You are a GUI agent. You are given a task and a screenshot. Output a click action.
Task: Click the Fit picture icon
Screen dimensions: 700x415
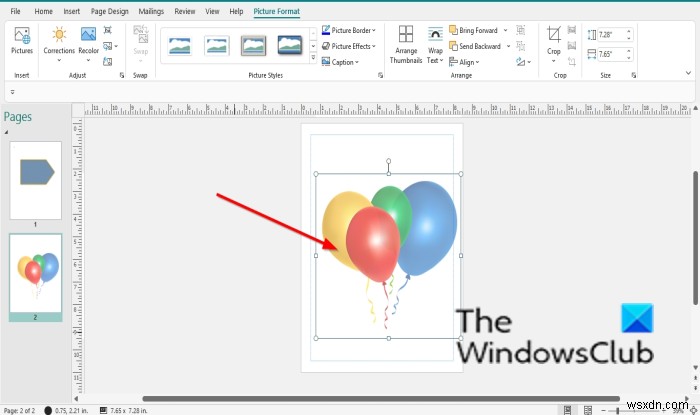click(572, 30)
